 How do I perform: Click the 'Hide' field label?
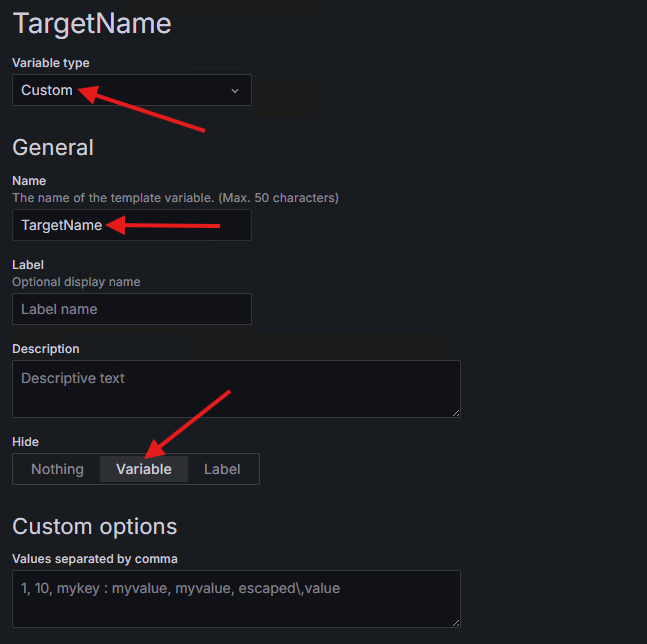(26, 441)
